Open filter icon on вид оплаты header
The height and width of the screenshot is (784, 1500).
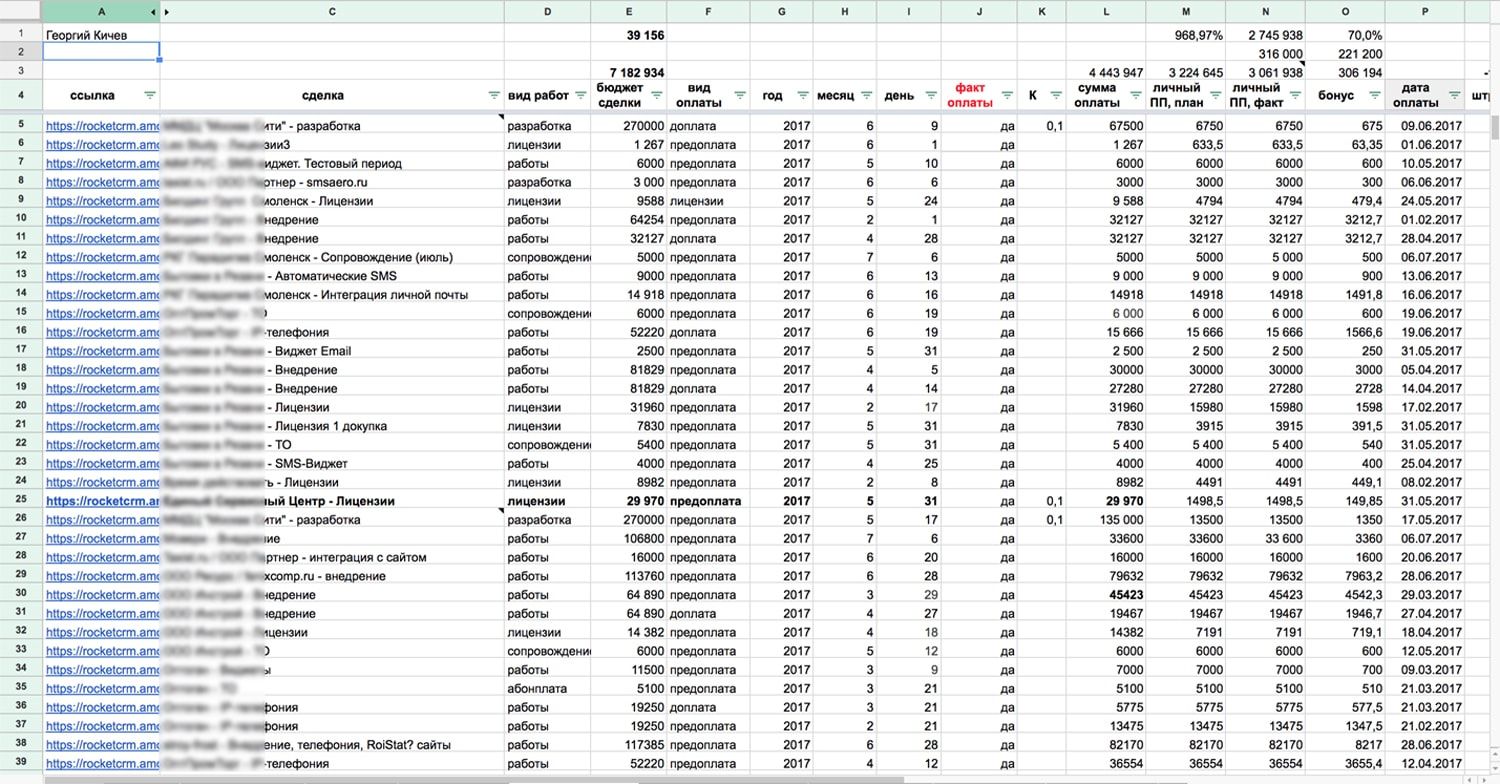pyautogui.click(x=739, y=95)
